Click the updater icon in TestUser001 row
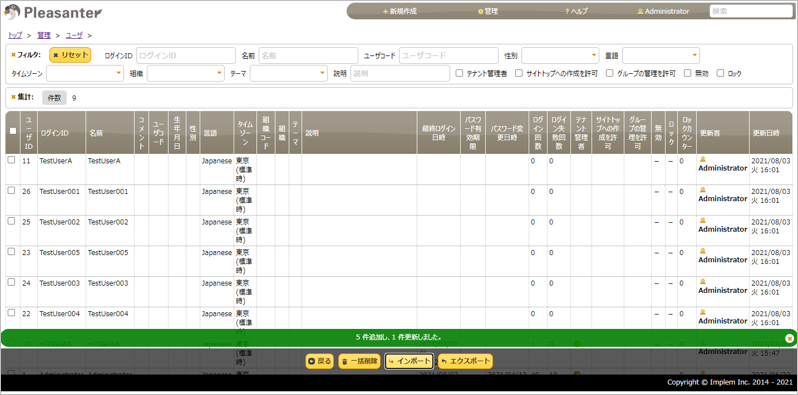Viewport: 798px width, 395px height. pos(703,190)
